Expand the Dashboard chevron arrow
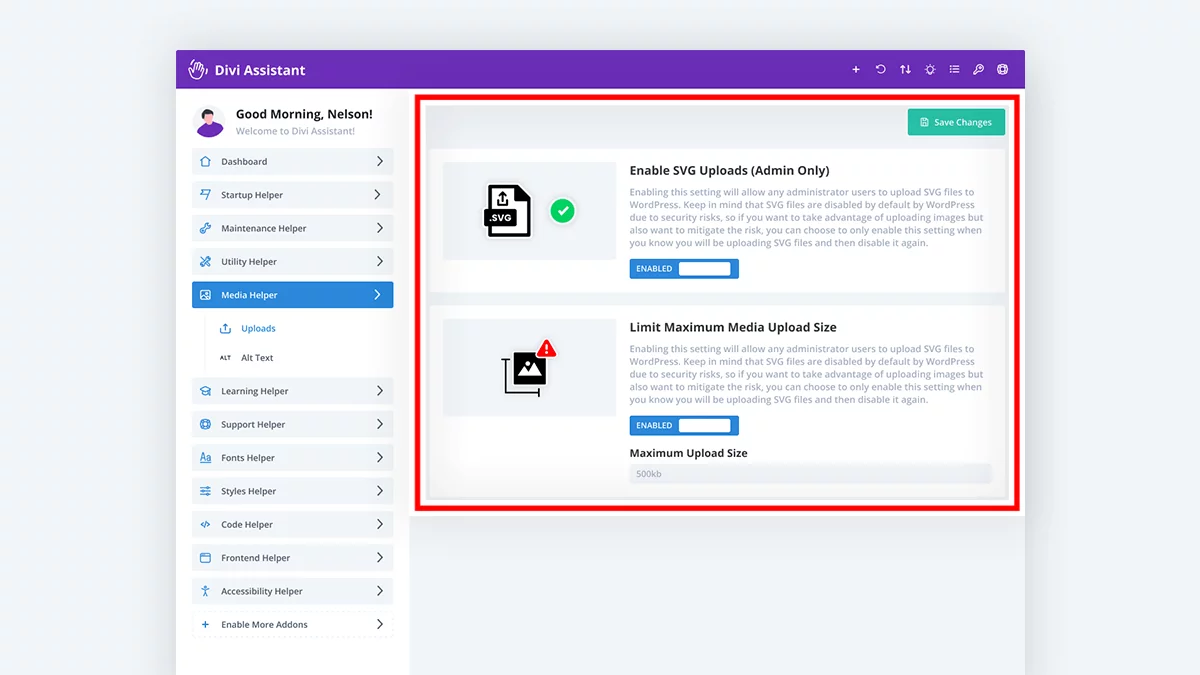 [x=379, y=161]
